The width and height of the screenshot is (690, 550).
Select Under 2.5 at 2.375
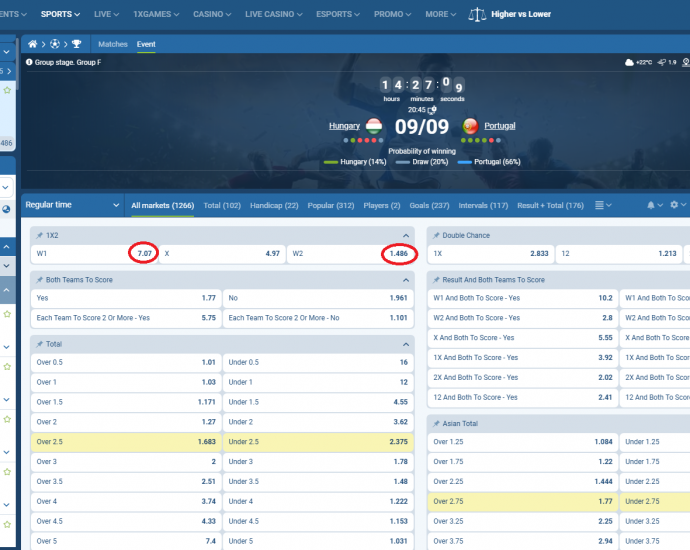pos(318,442)
